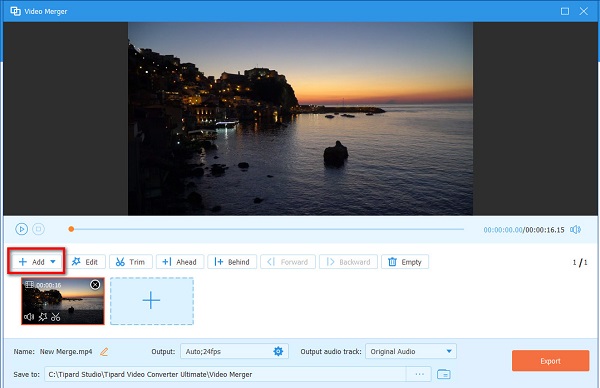
Task: Click the empty plus slot to add a video
Action: pyautogui.click(x=152, y=301)
